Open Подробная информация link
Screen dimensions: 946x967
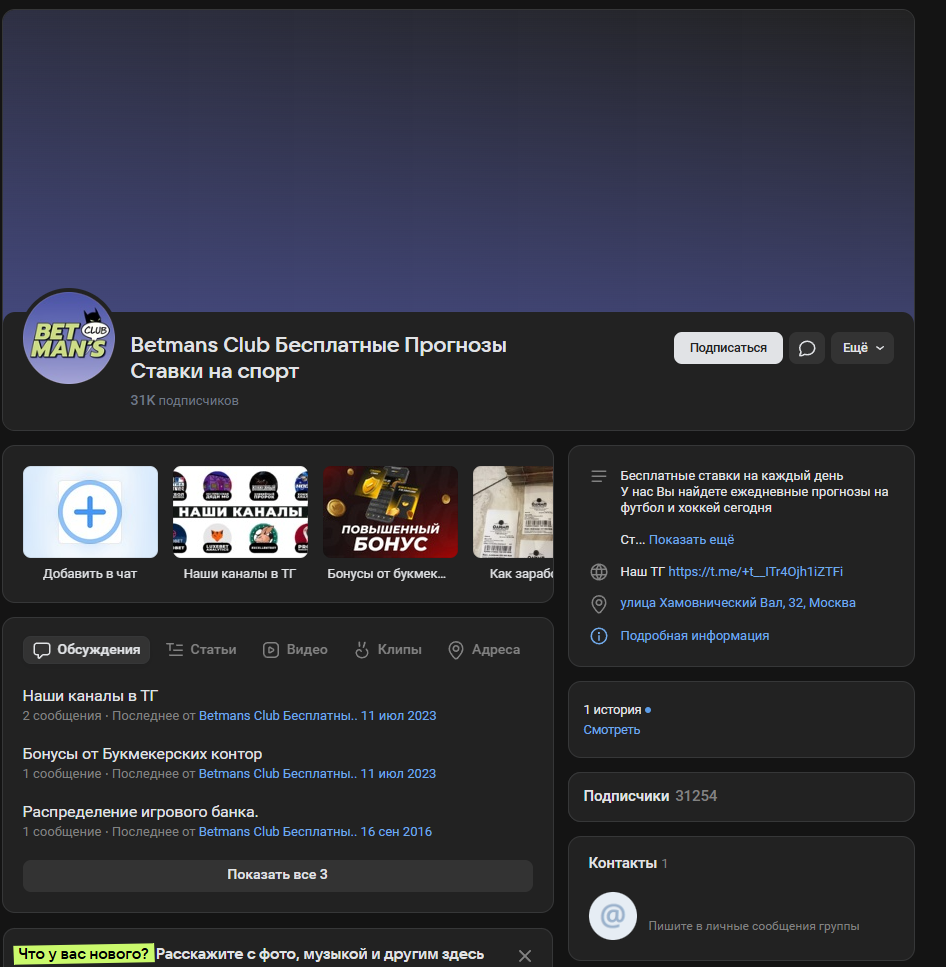click(x=694, y=635)
